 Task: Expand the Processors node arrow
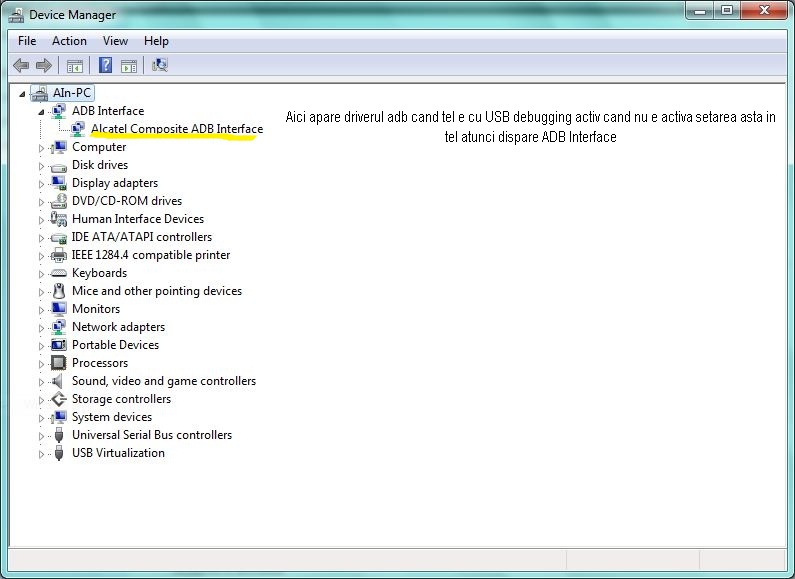tap(41, 364)
